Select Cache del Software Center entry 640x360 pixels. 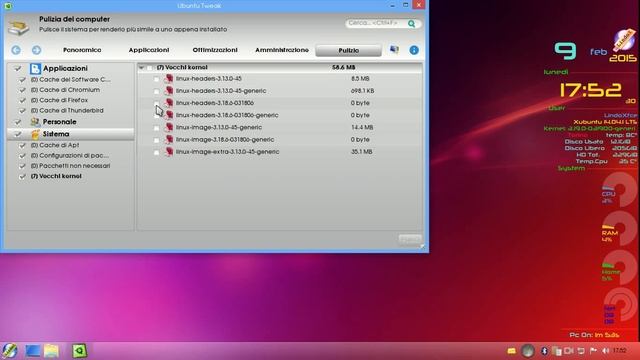point(71,80)
